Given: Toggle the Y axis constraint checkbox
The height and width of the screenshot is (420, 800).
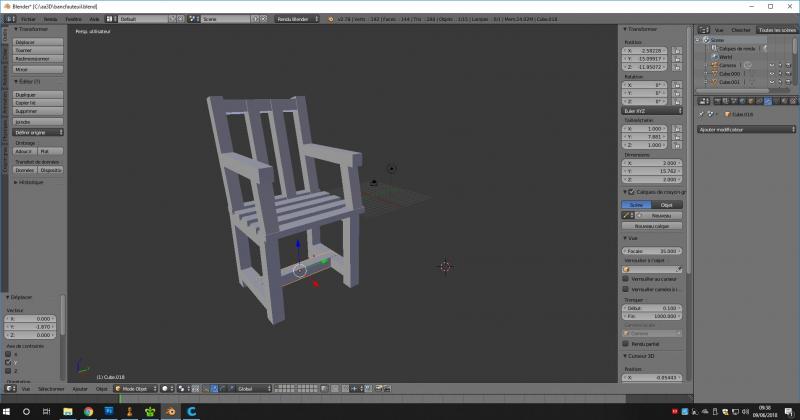Looking at the screenshot, I should (x=9, y=363).
